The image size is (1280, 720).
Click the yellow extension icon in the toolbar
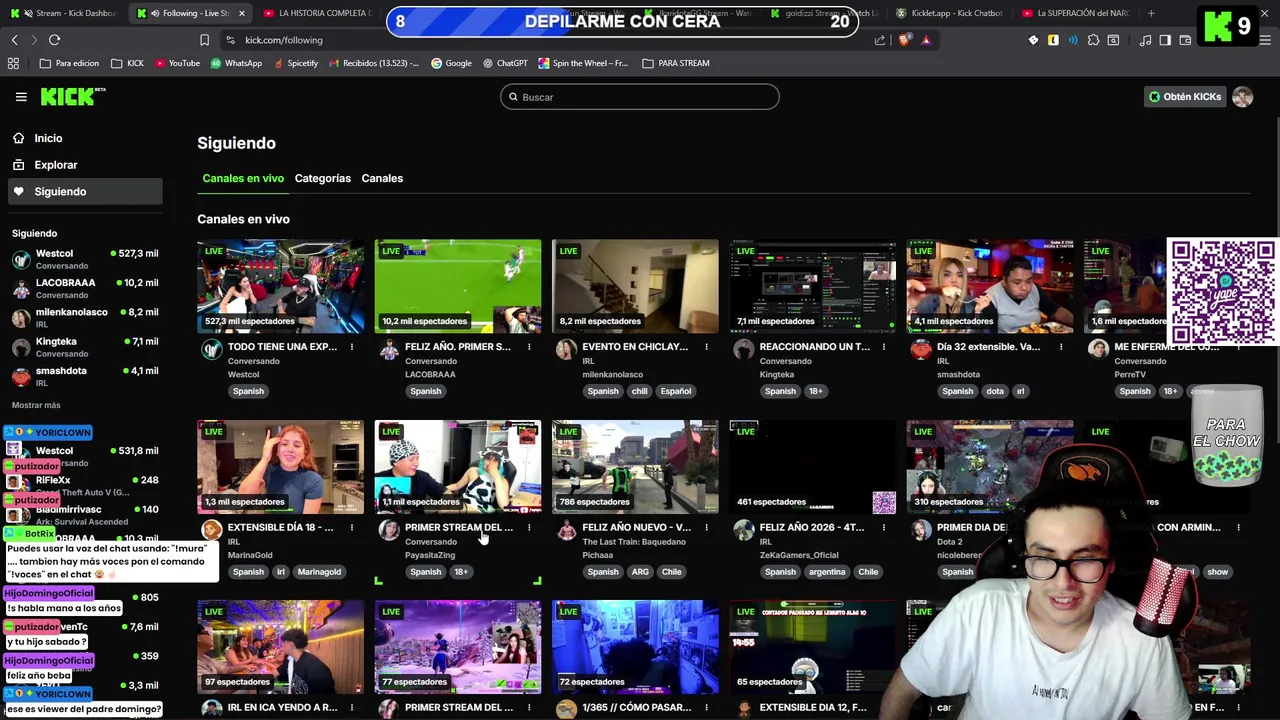point(1053,40)
